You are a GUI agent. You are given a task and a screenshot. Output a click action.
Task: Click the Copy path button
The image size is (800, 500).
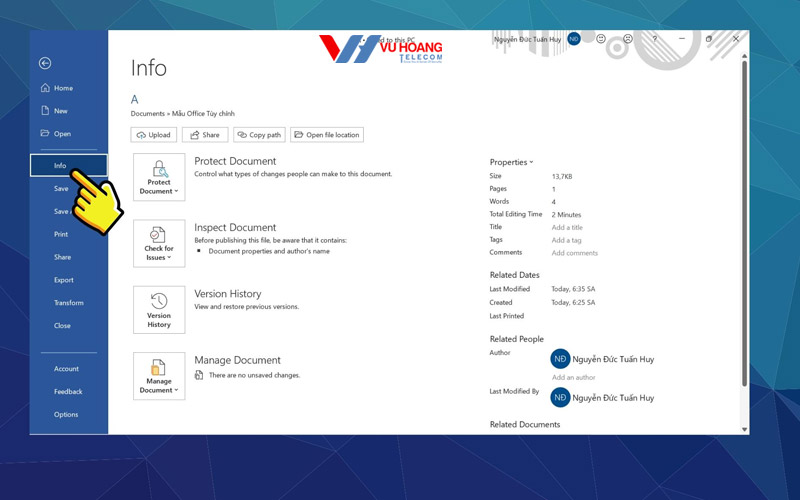click(259, 135)
